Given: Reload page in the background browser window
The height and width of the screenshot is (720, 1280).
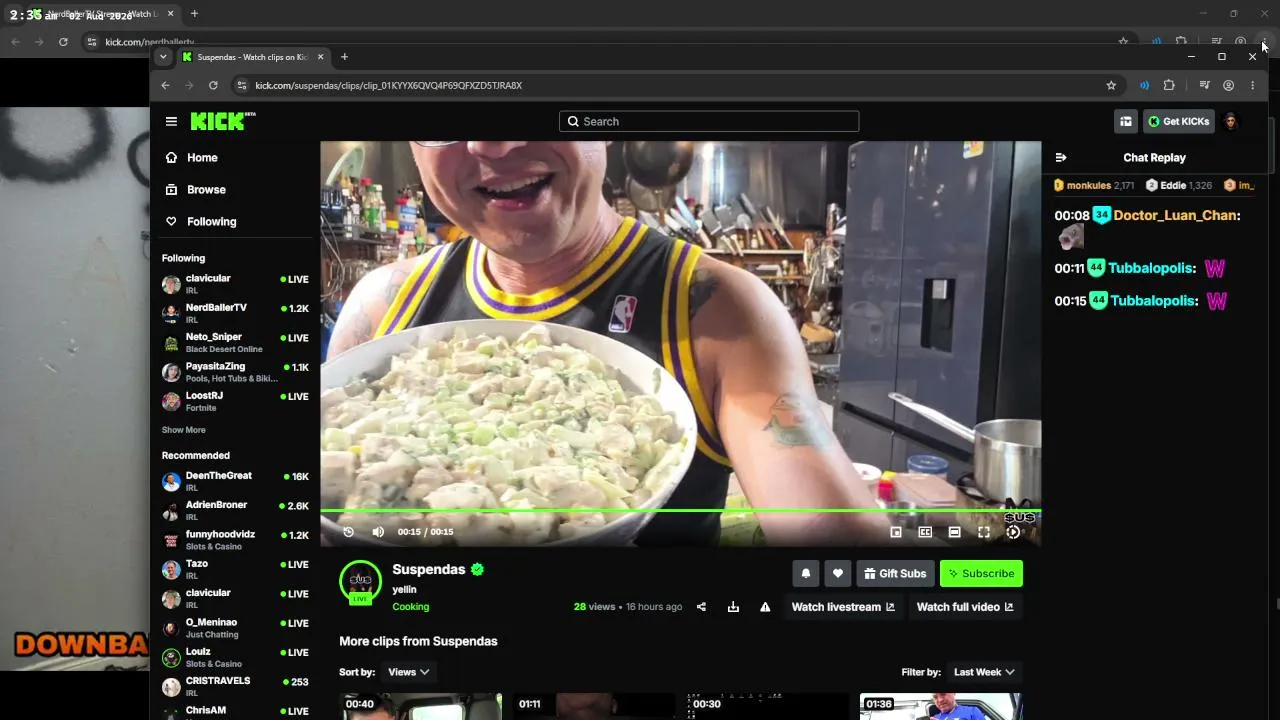Looking at the screenshot, I should pos(63,42).
